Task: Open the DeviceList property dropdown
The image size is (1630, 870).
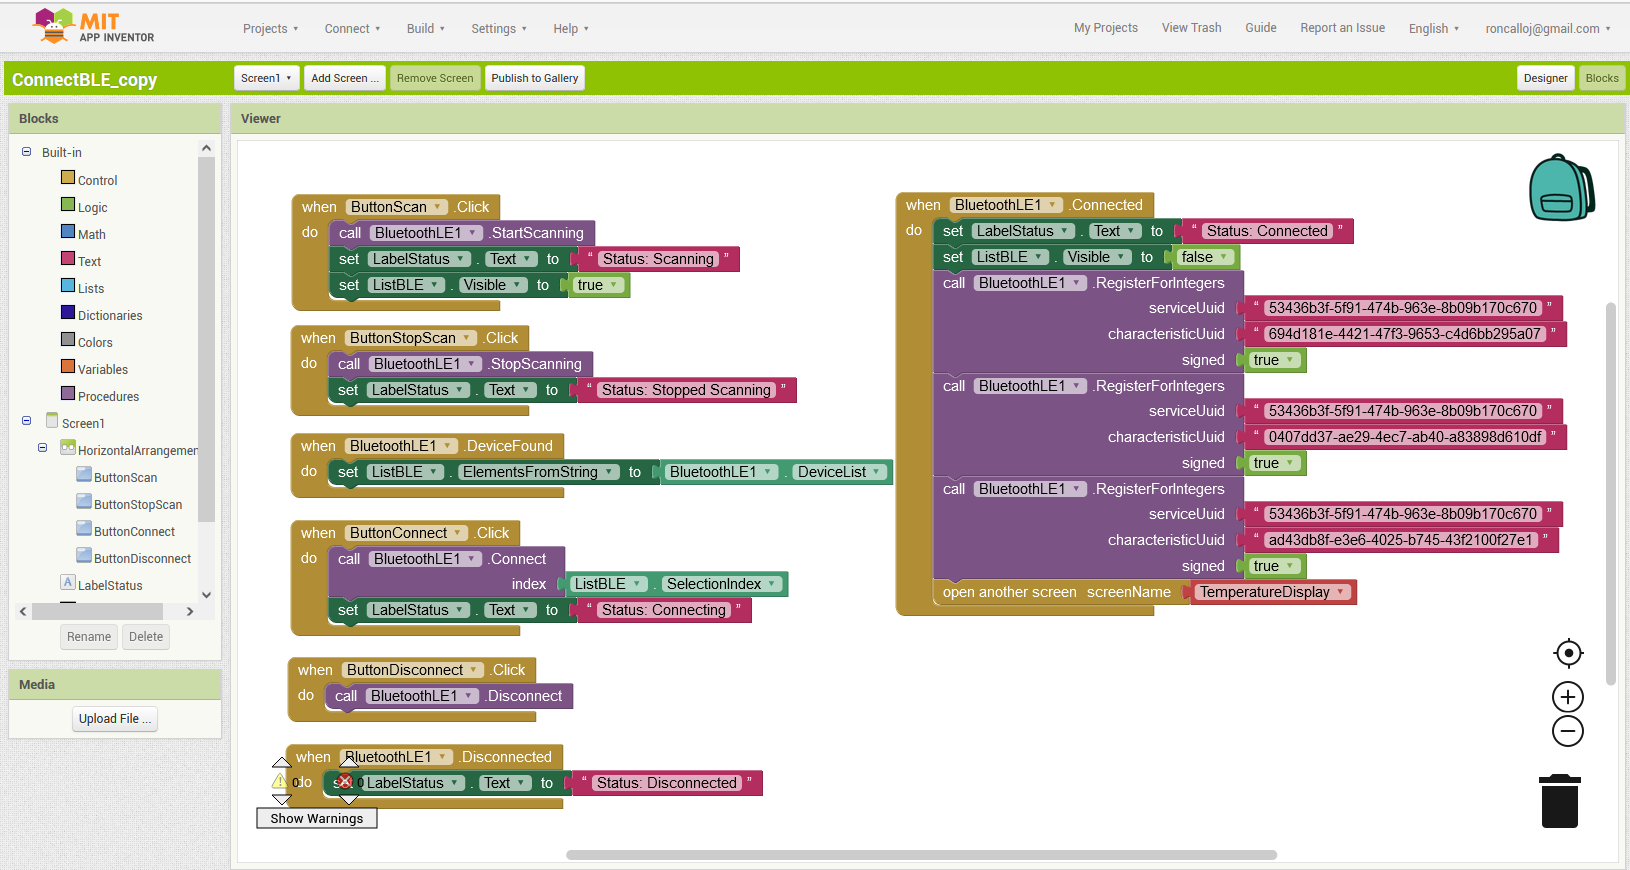Action: [x=840, y=472]
